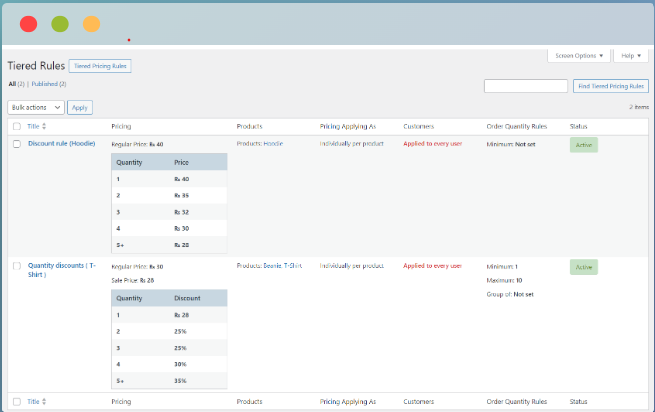Click 'Applied to every user' in T-Shirt row
The height and width of the screenshot is (412, 655).
click(432, 265)
